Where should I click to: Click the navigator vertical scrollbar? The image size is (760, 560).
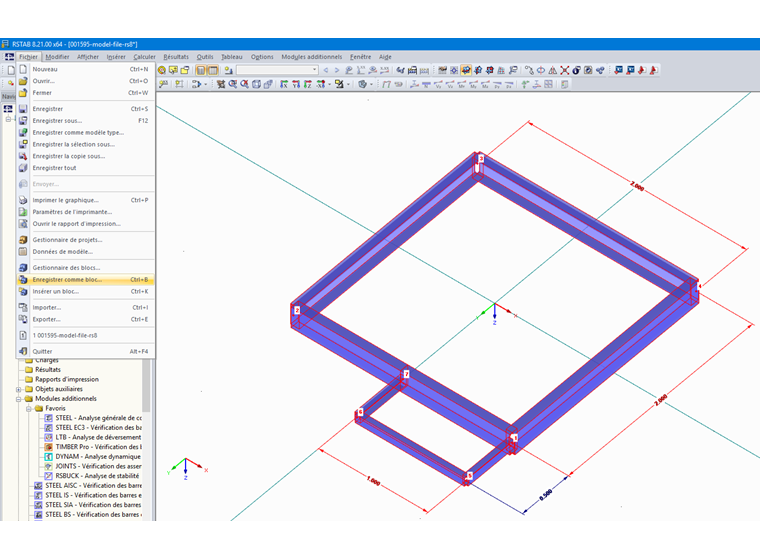pos(146,385)
